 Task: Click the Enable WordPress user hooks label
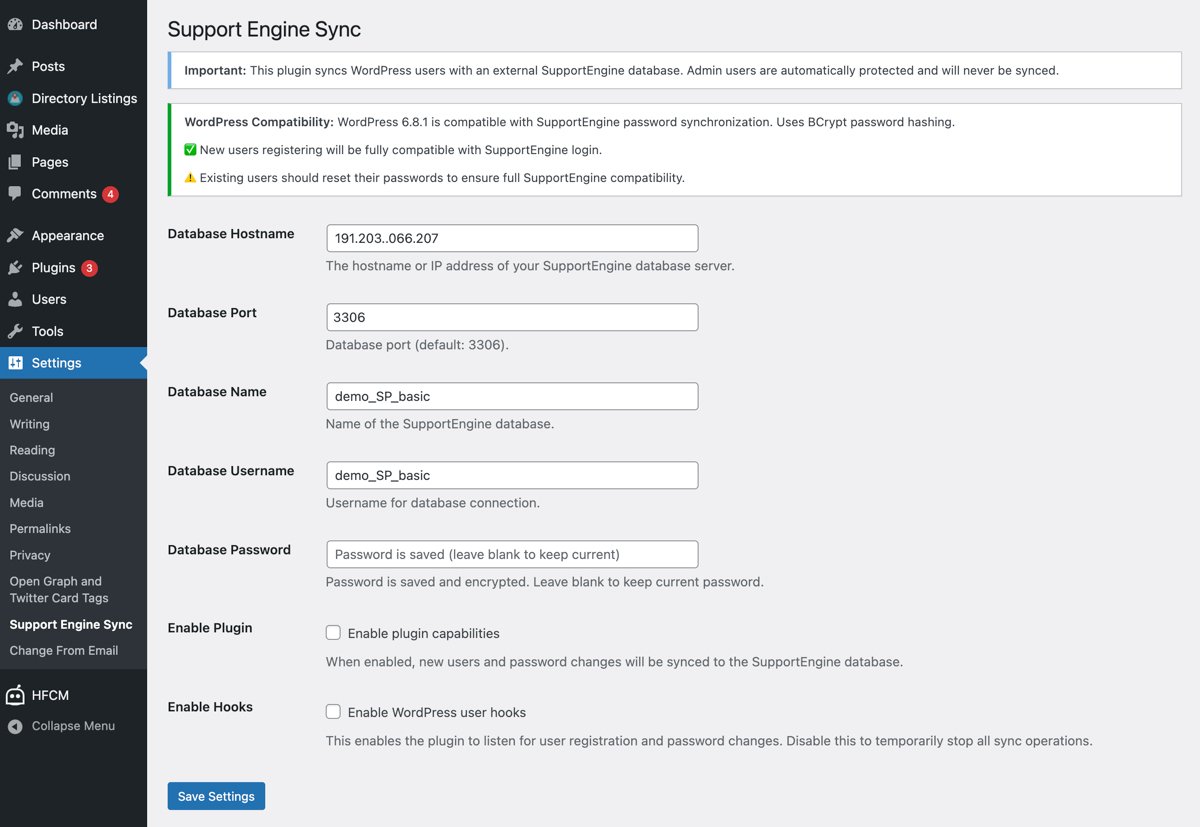pyautogui.click(x=437, y=712)
